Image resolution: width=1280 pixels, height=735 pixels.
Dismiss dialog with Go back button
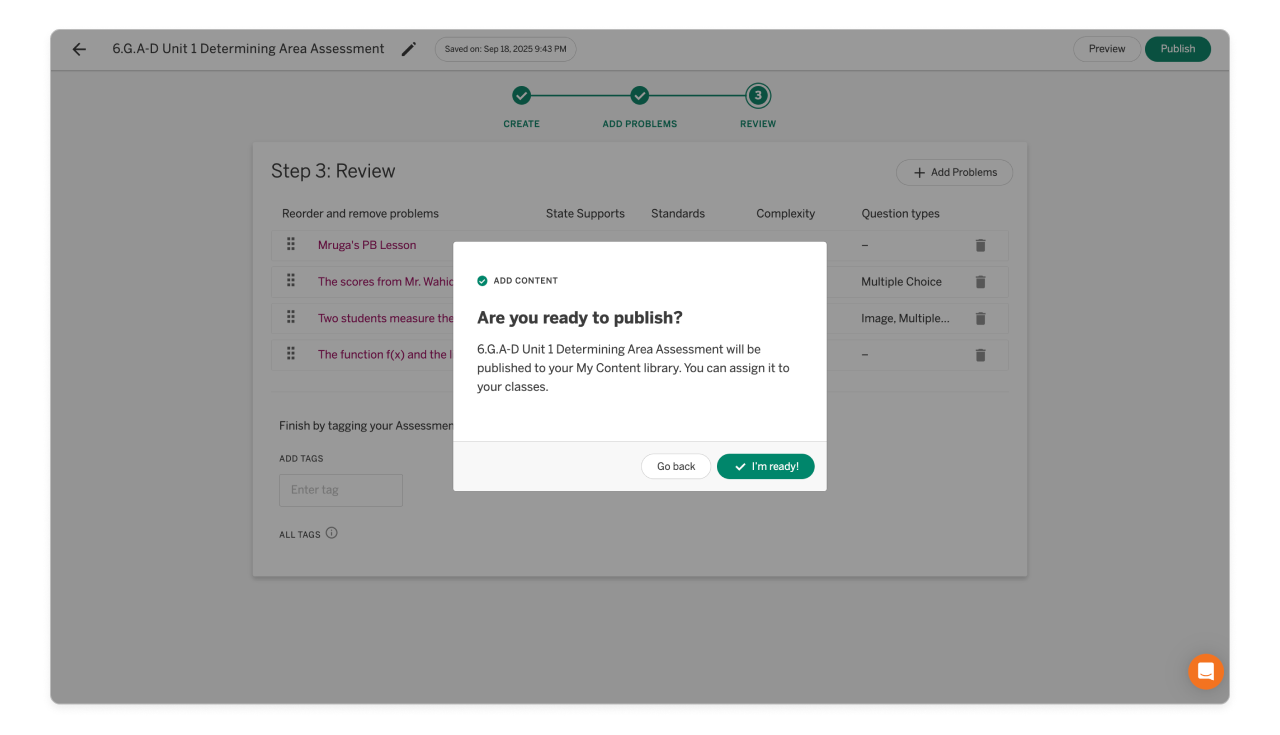point(676,466)
